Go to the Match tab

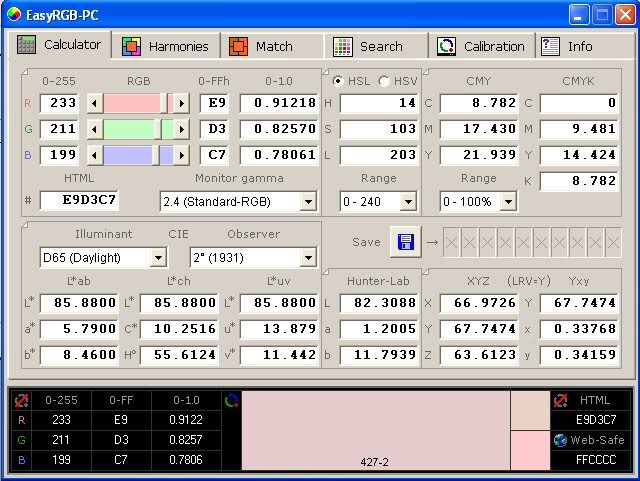click(262, 46)
